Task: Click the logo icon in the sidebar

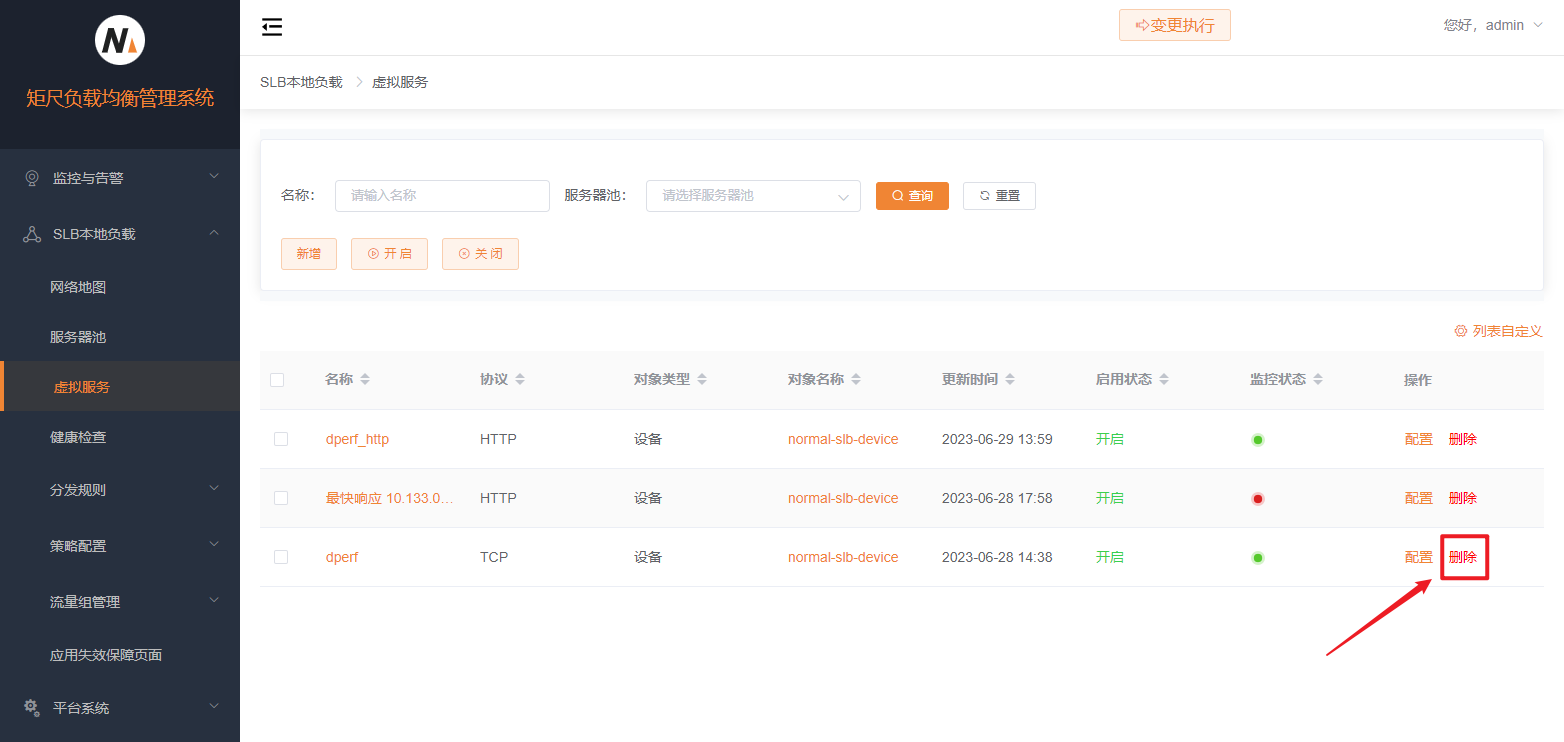Action: 120,41
